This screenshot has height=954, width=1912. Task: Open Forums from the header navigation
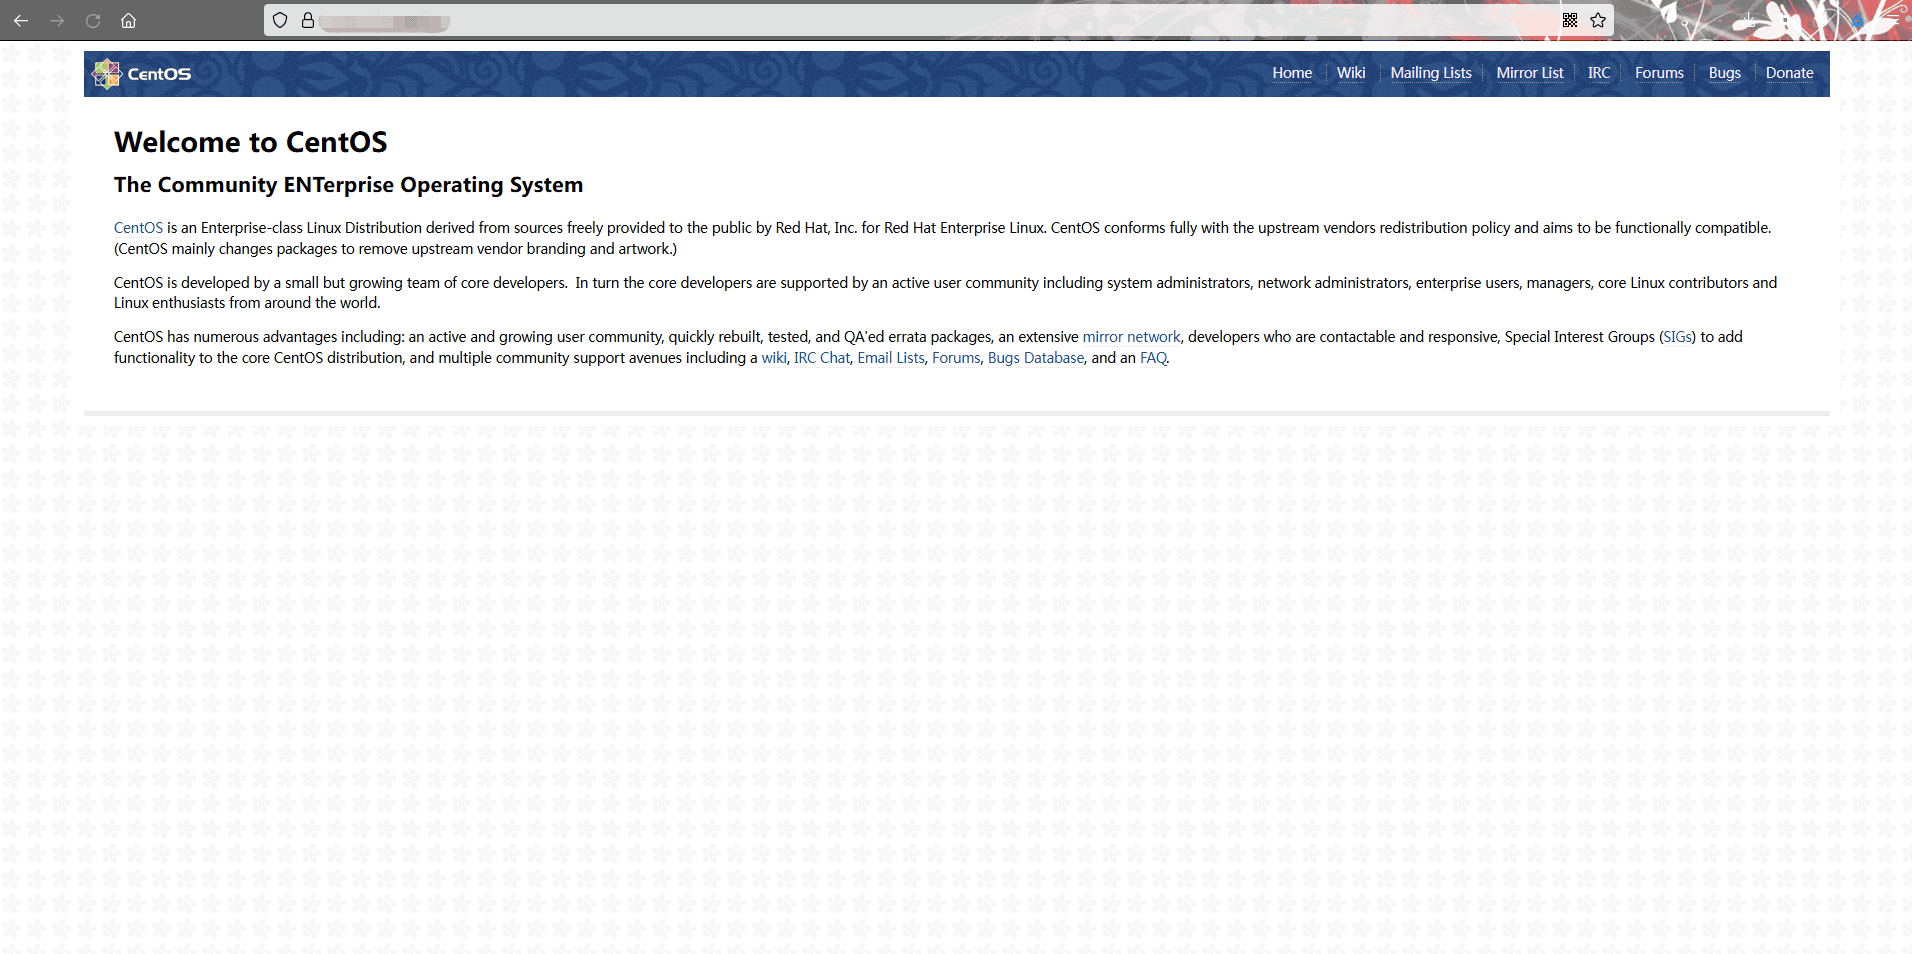1659,73
